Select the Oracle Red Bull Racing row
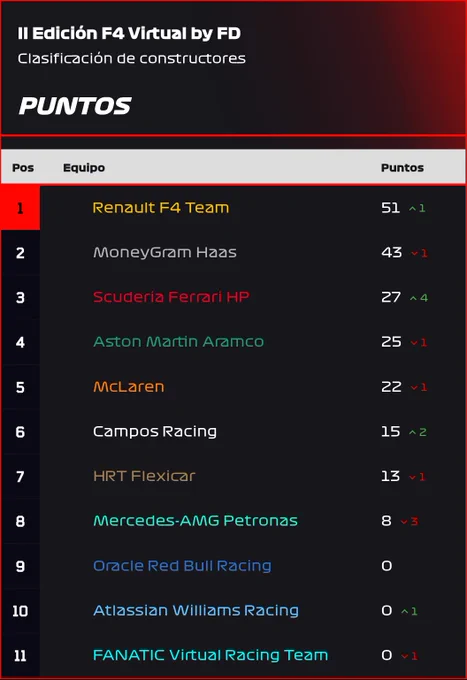Screen dimensions: 467x680 click(233, 566)
